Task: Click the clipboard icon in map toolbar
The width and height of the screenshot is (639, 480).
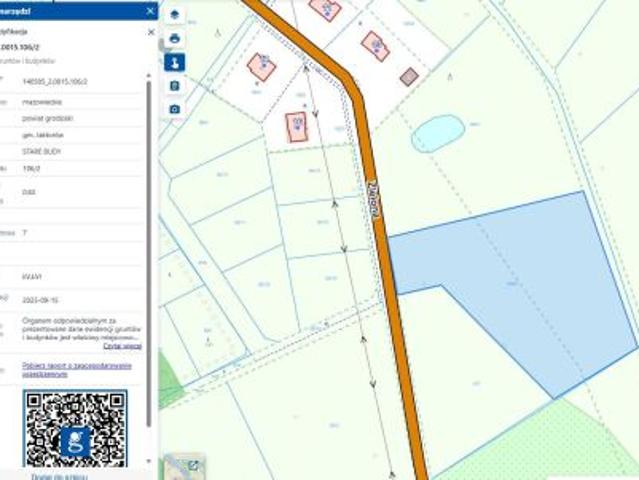Action: (x=174, y=86)
